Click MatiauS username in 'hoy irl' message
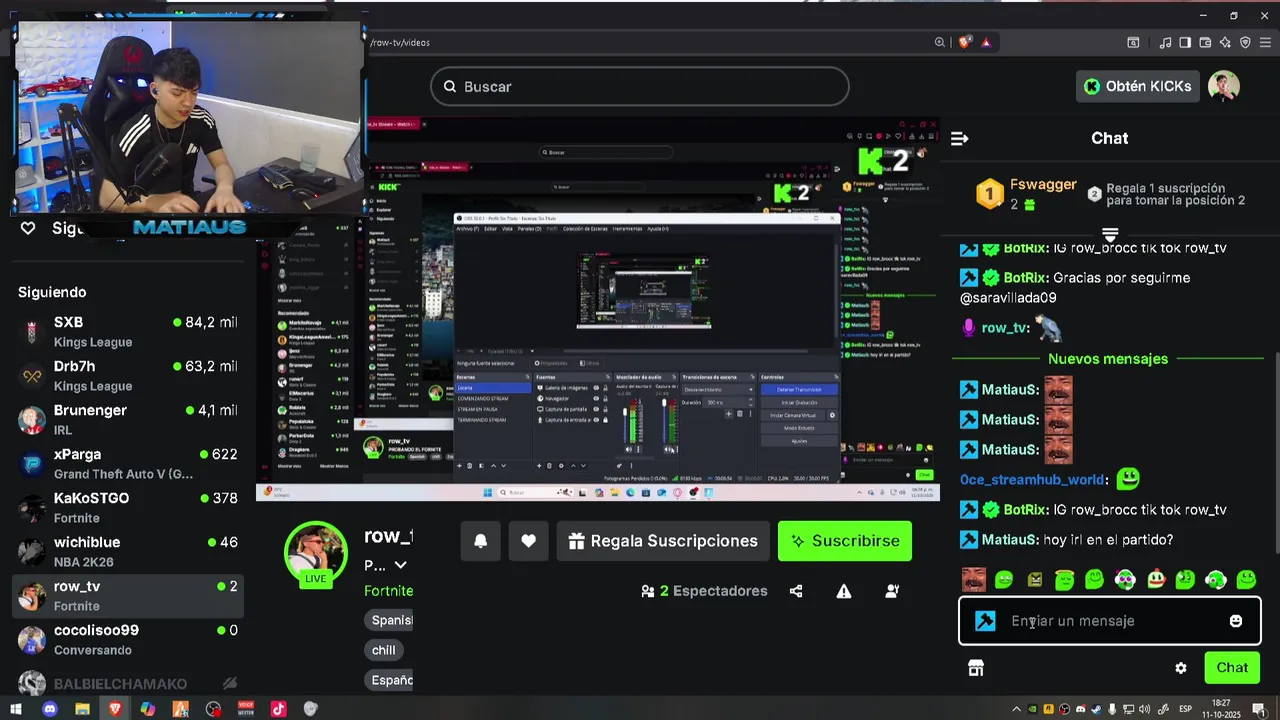The height and width of the screenshot is (720, 1280). (1010, 540)
